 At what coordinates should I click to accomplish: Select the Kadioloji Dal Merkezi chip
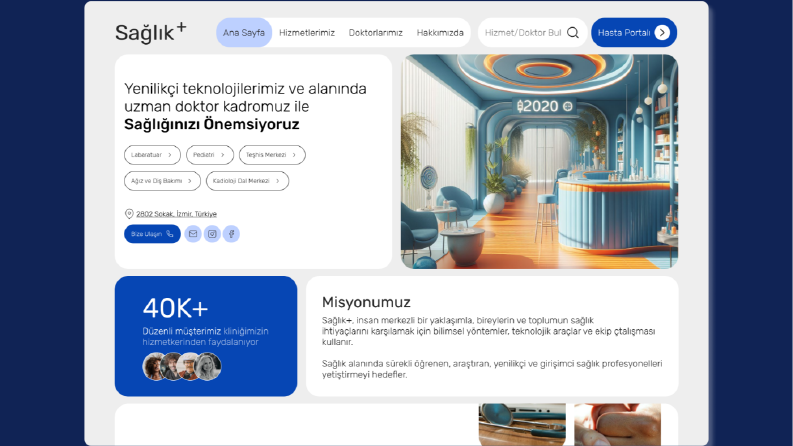coord(247,181)
